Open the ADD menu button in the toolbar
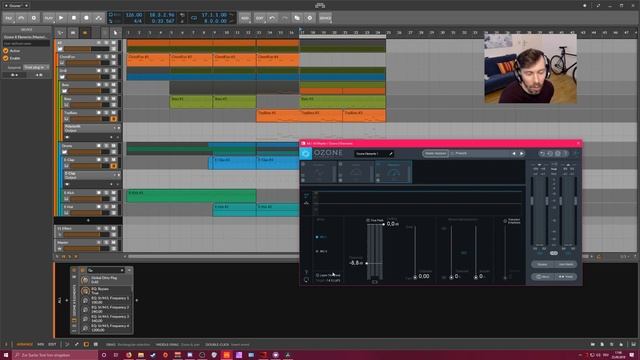The height and width of the screenshot is (360, 640). [245, 18]
